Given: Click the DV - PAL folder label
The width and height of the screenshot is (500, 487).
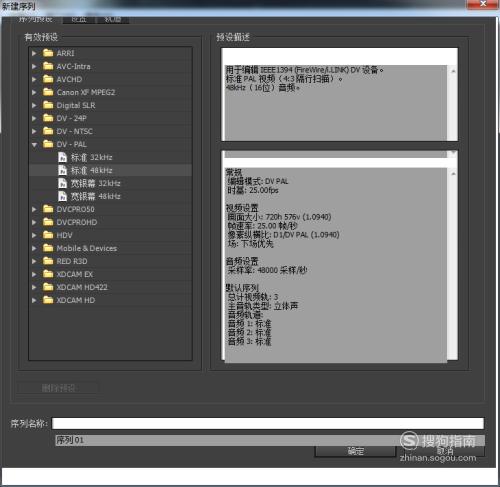Looking at the screenshot, I should [71, 144].
